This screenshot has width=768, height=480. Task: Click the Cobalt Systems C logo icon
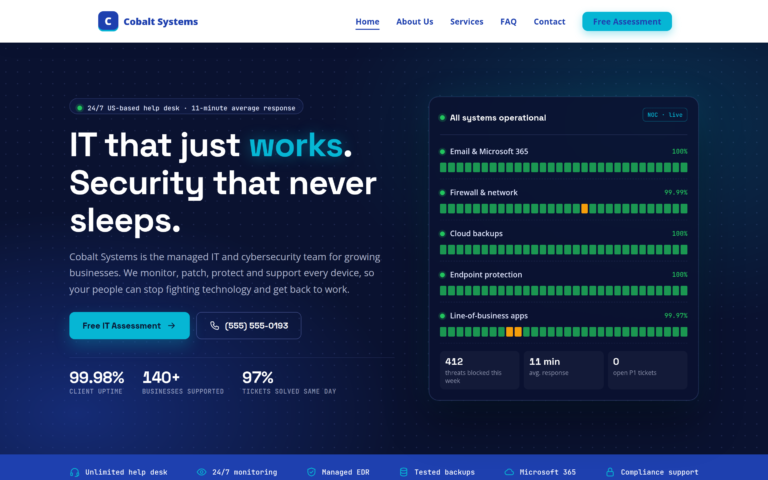(108, 21)
